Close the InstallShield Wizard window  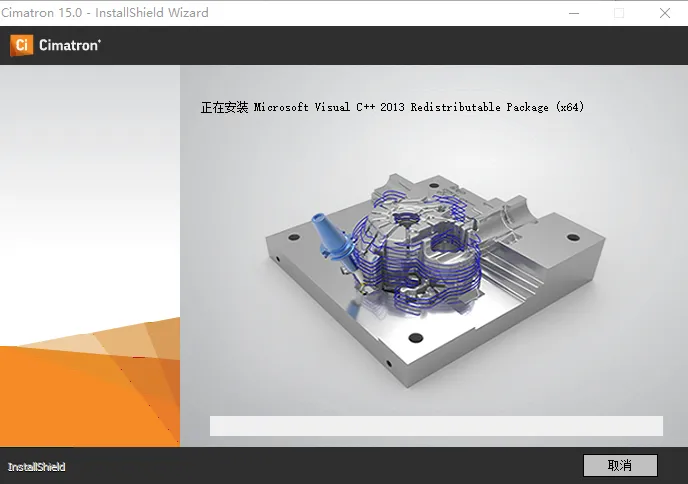coord(665,13)
